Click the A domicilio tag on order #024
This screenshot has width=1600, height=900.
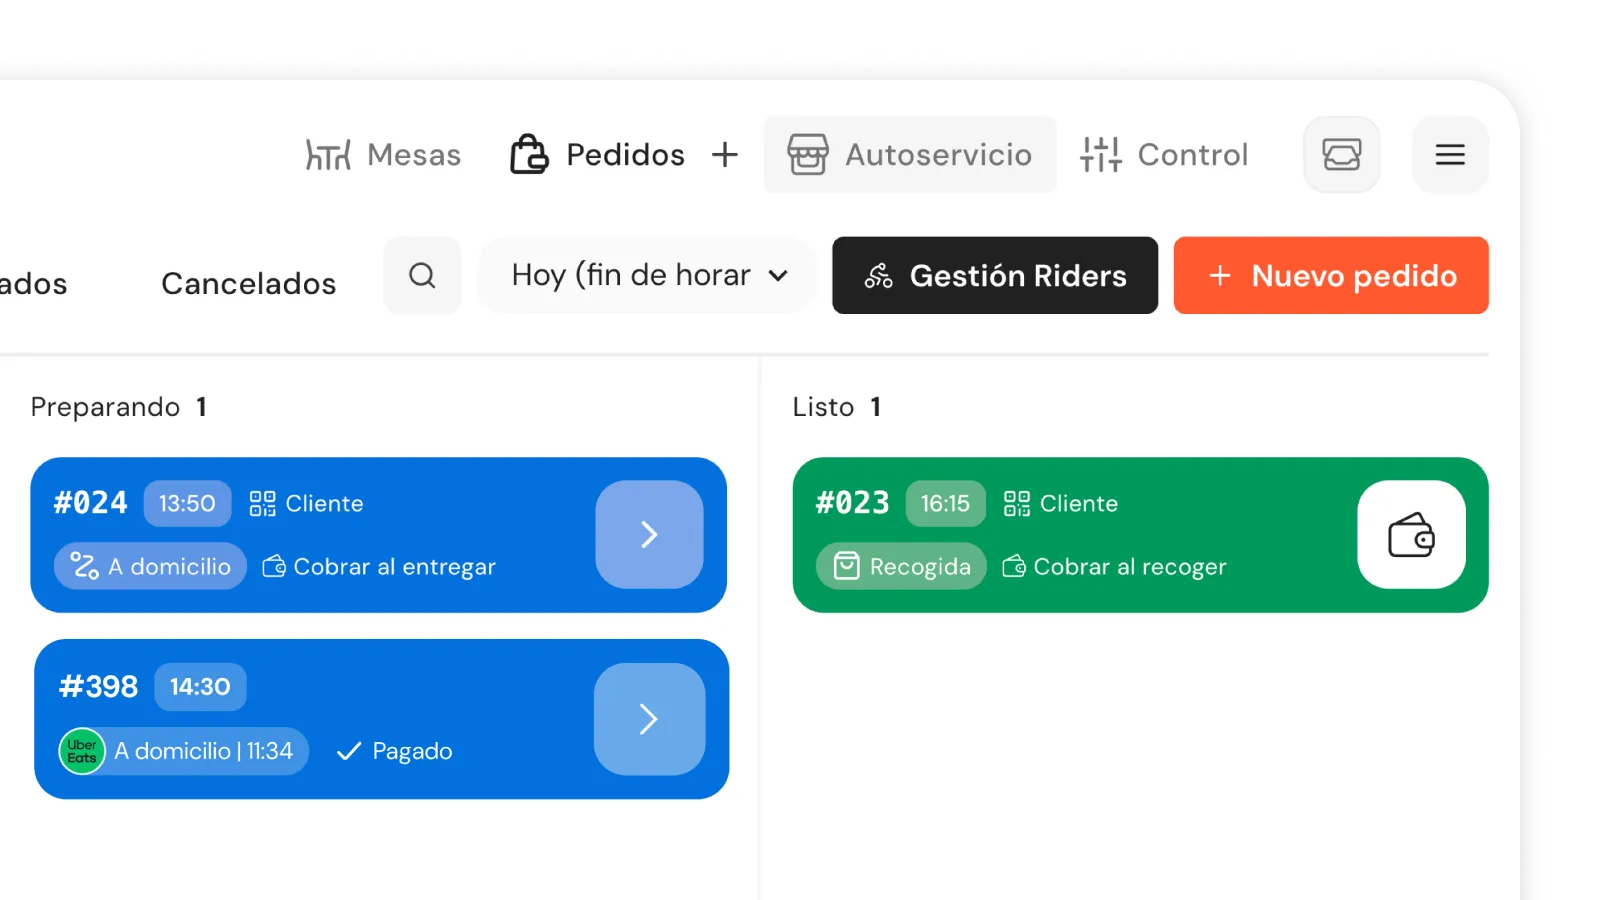(151, 566)
